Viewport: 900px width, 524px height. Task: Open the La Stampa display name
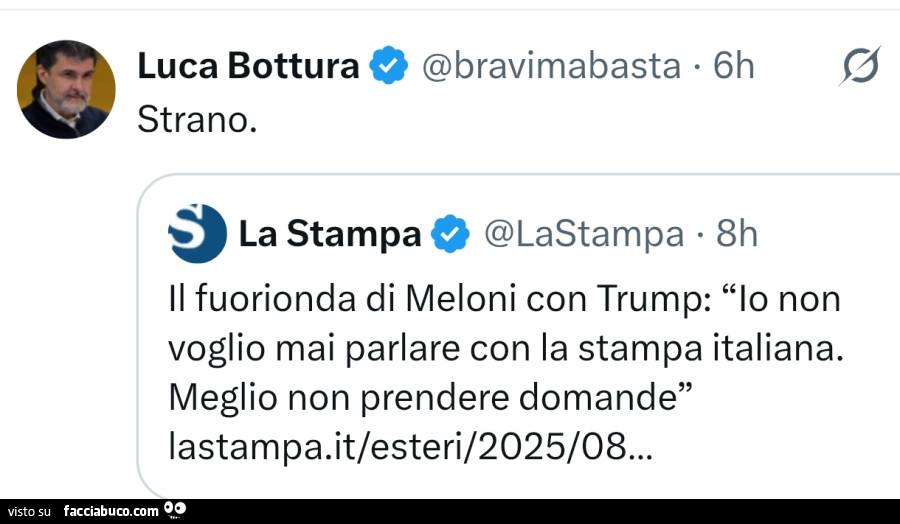tap(329, 234)
